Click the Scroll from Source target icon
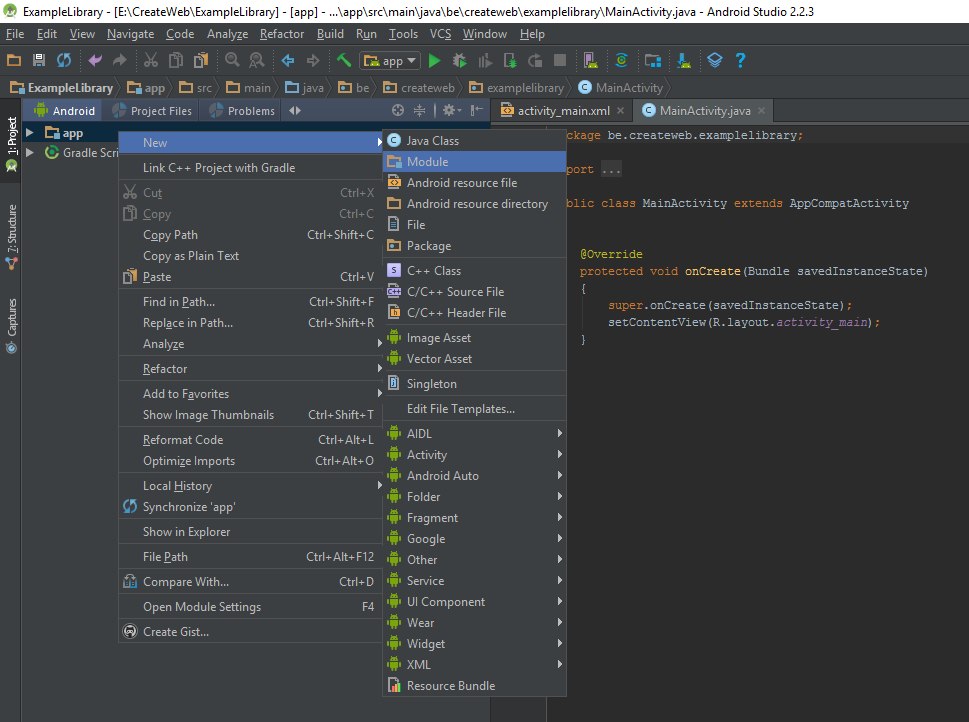The height and width of the screenshot is (722, 969). coord(398,111)
